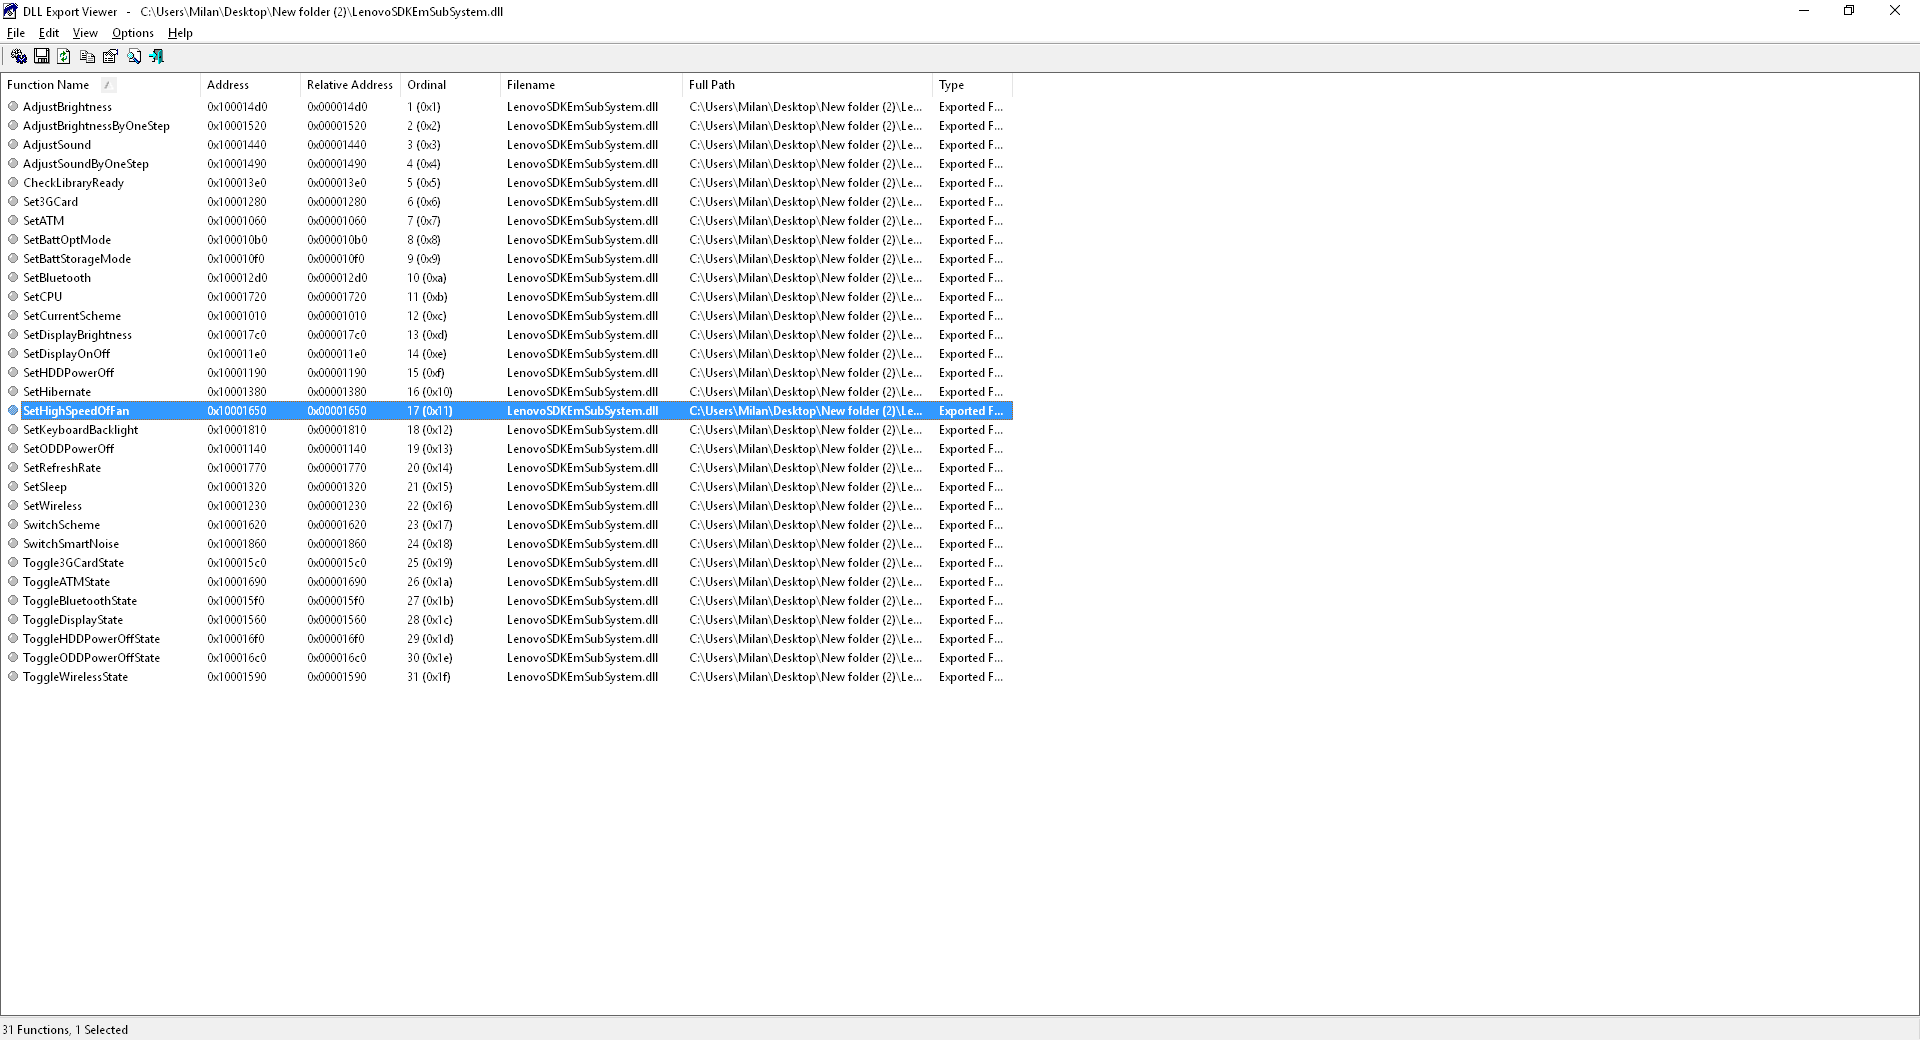Click the bullet icon beside SwitchSmartNoise

[13, 544]
